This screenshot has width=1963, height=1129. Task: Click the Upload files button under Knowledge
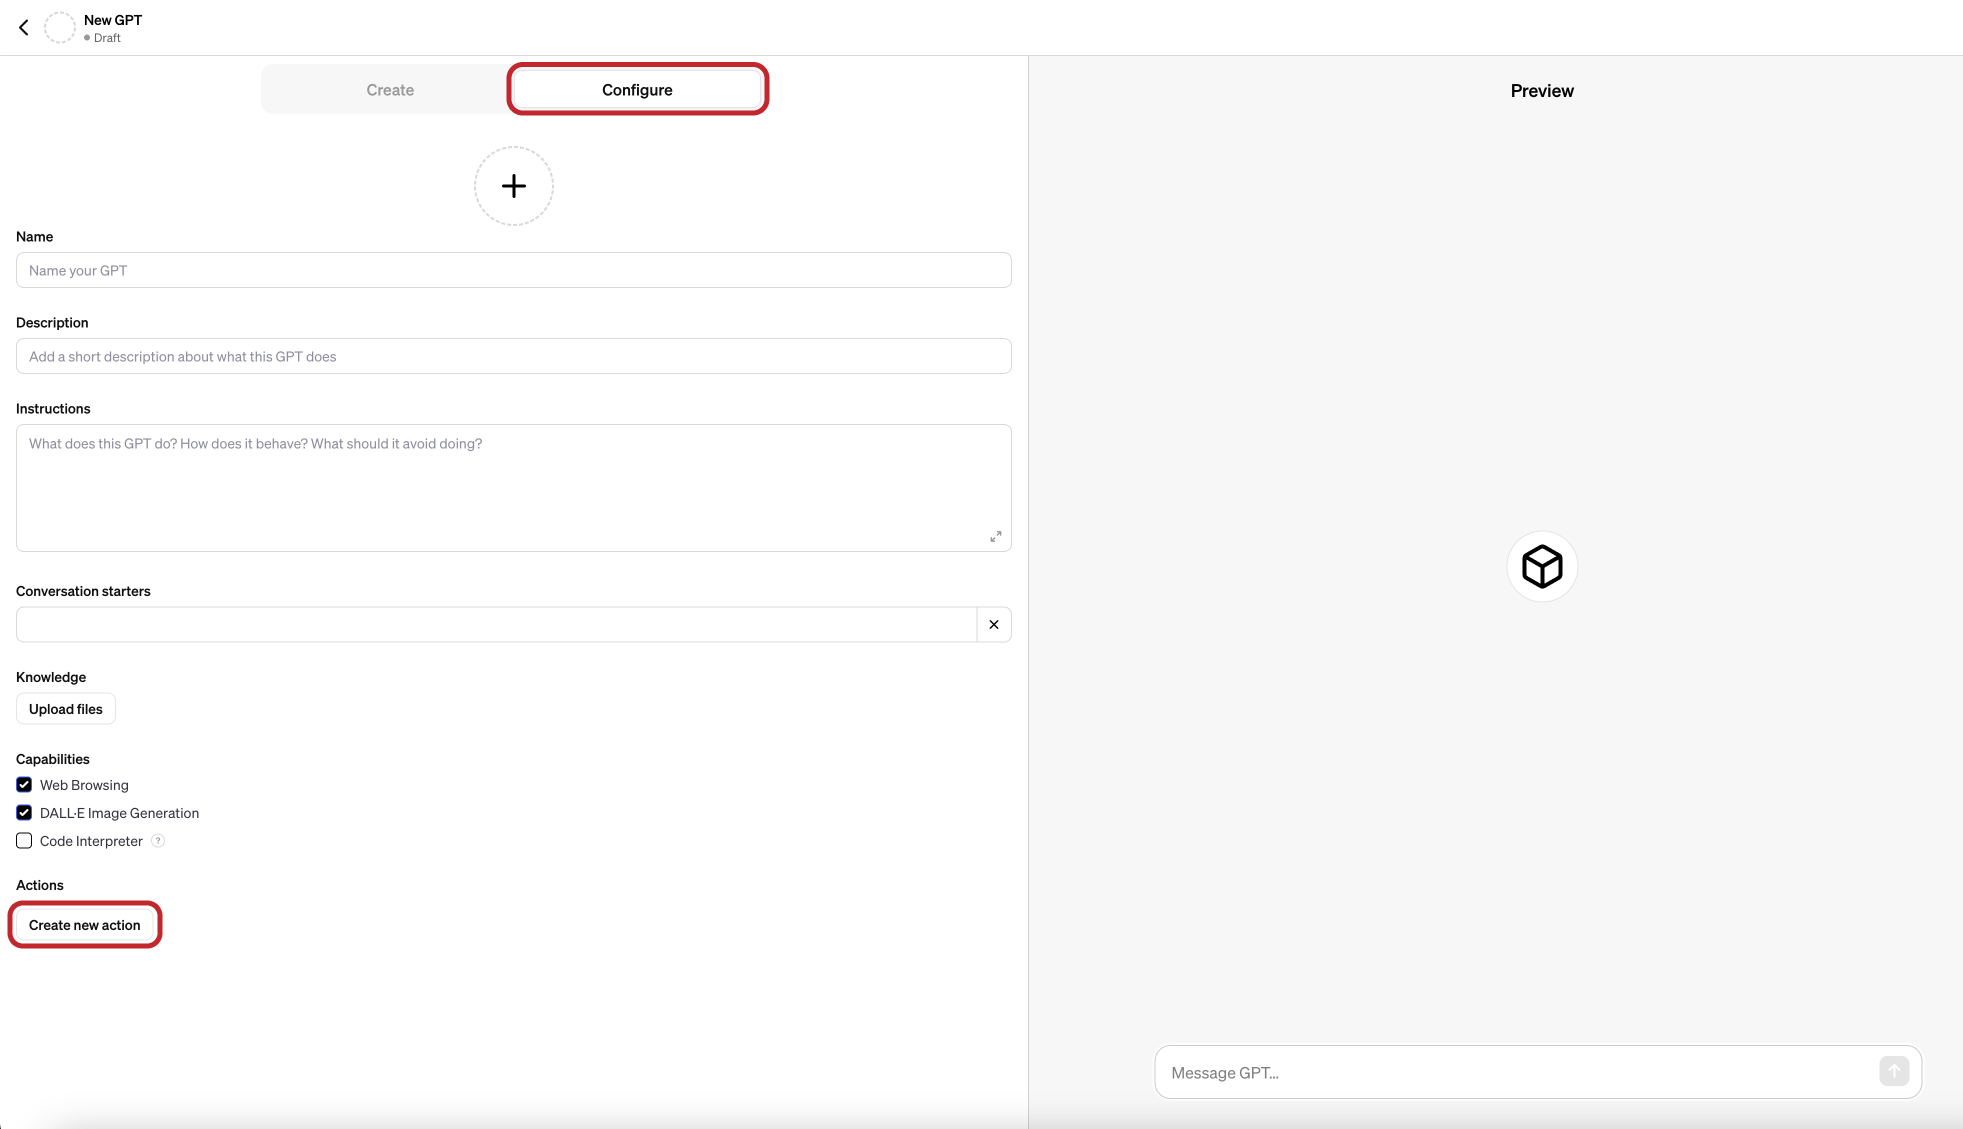[x=65, y=709]
